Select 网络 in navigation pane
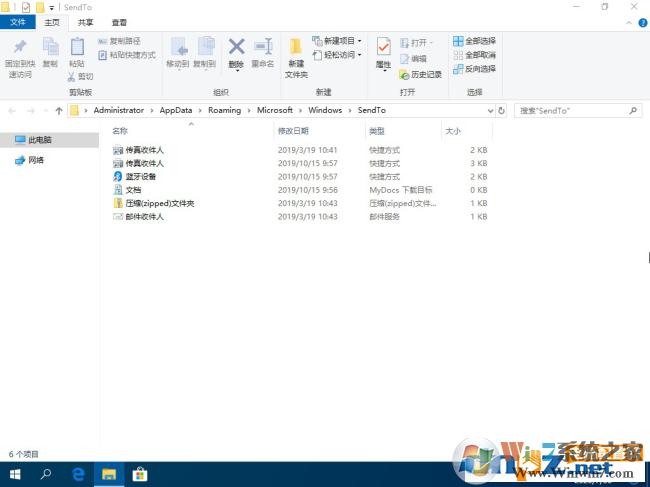 coord(36,160)
